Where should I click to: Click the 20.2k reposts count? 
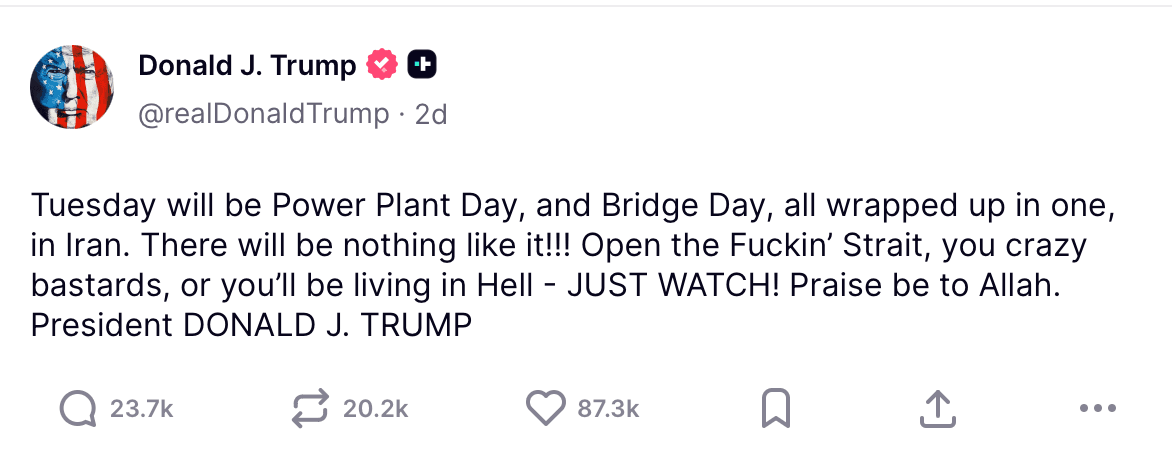[375, 408]
